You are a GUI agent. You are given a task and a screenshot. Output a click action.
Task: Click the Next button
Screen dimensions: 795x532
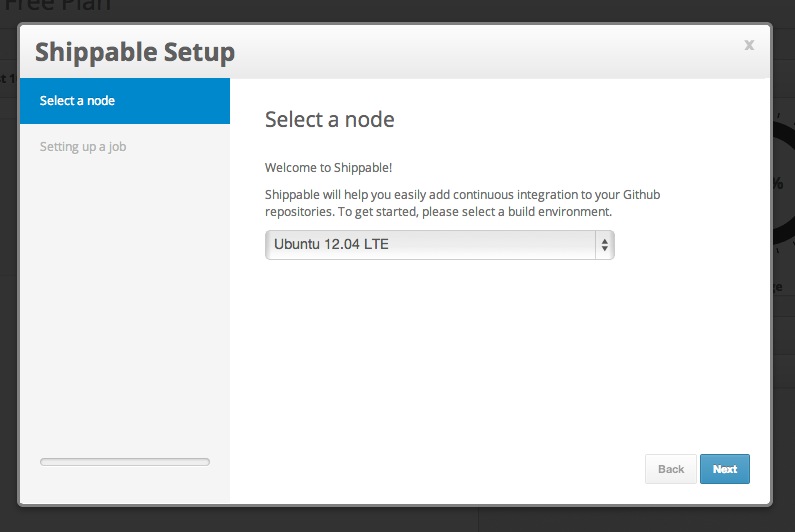[725, 469]
